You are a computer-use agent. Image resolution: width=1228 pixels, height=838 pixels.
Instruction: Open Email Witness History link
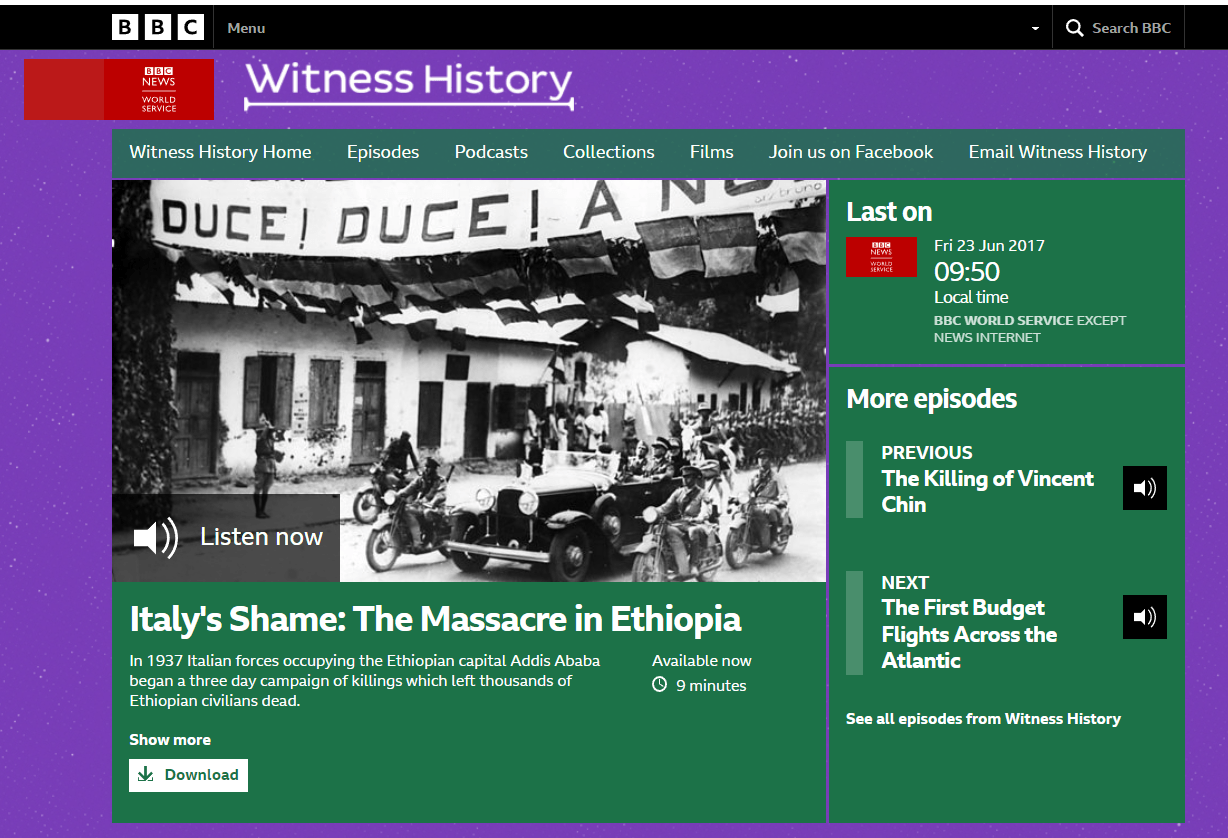[1058, 152]
